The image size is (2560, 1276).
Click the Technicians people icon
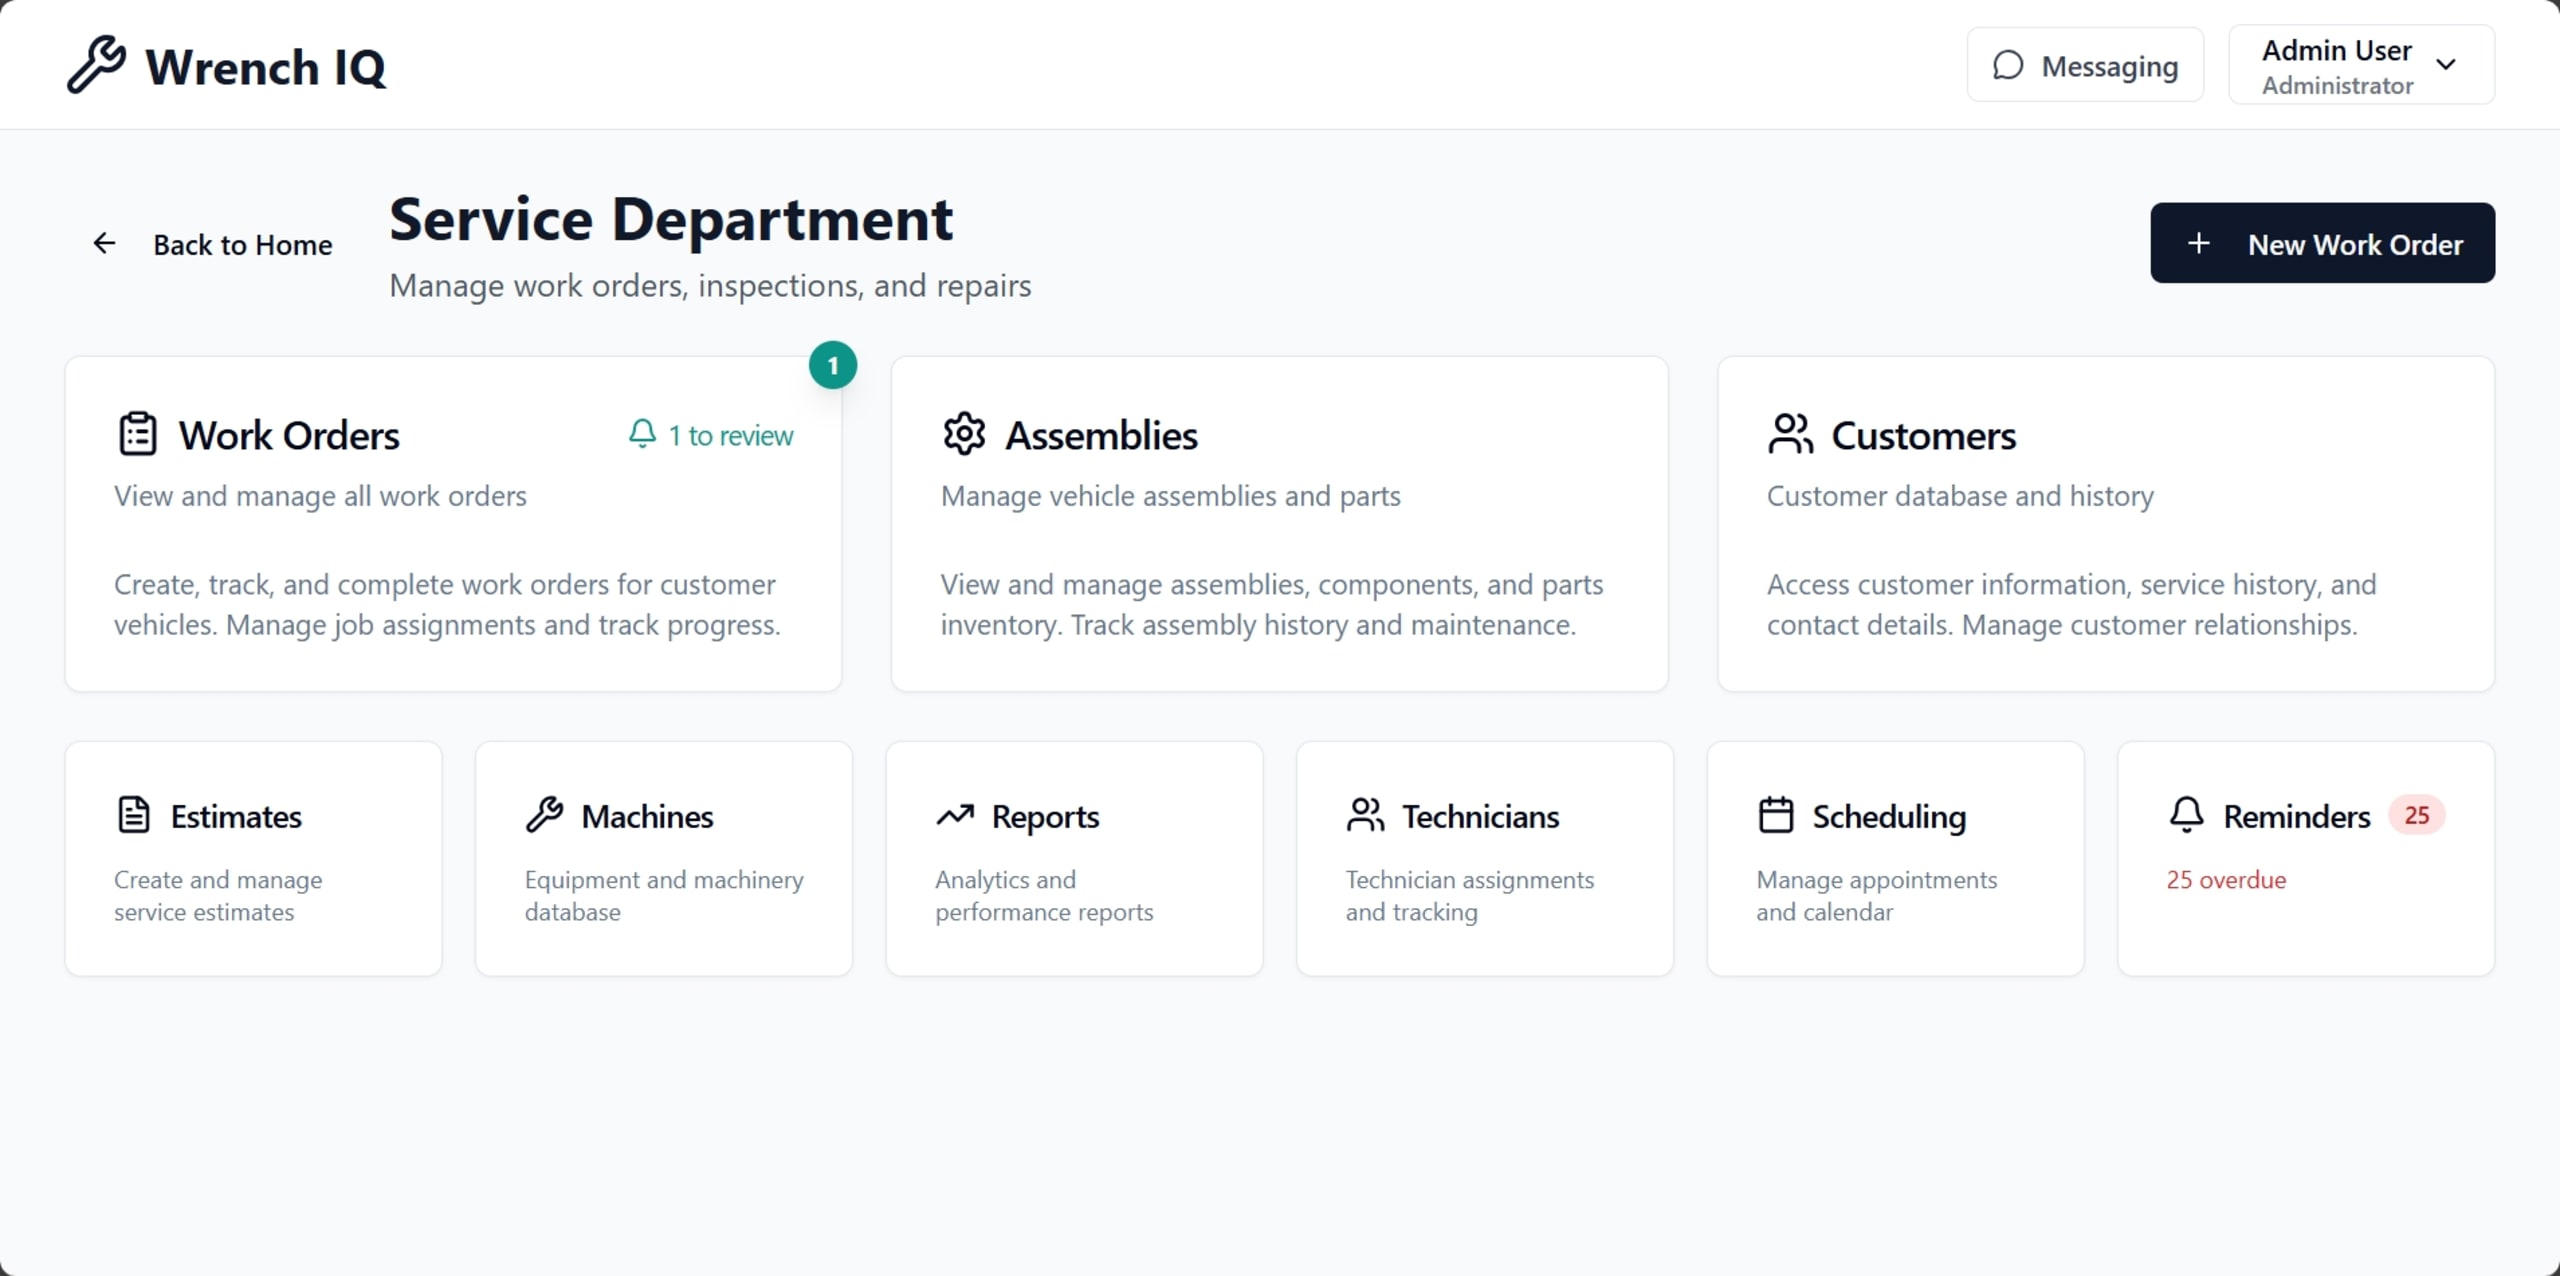1365,815
